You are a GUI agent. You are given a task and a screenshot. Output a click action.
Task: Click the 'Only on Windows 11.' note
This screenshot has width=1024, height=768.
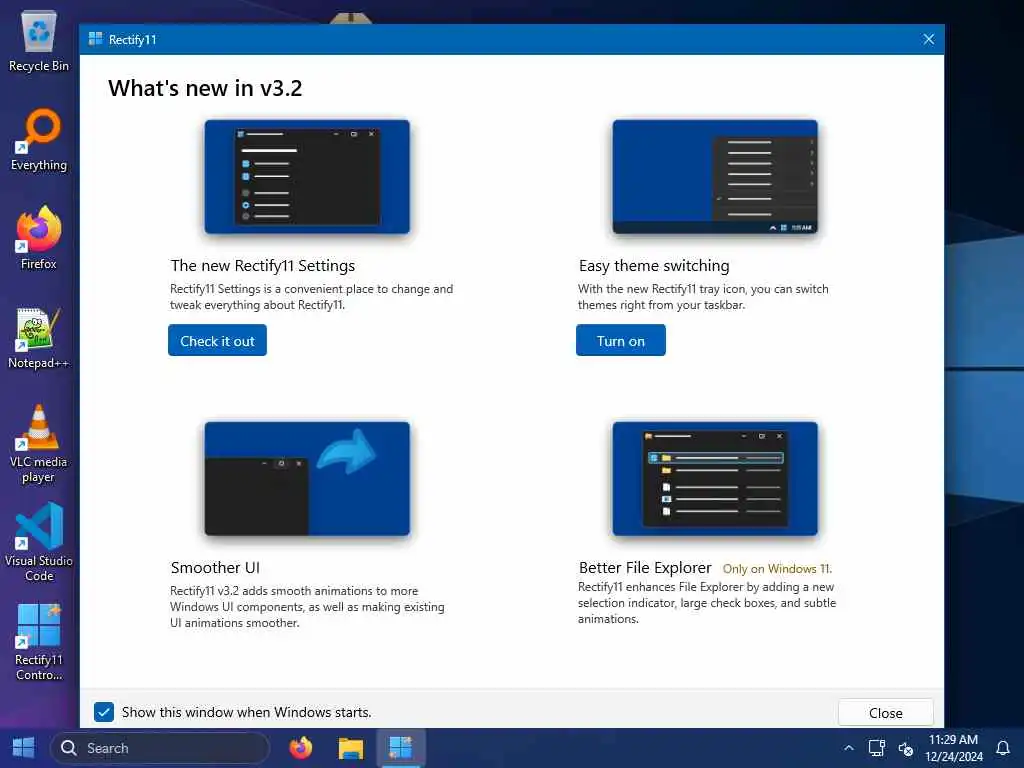click(777, 569)
